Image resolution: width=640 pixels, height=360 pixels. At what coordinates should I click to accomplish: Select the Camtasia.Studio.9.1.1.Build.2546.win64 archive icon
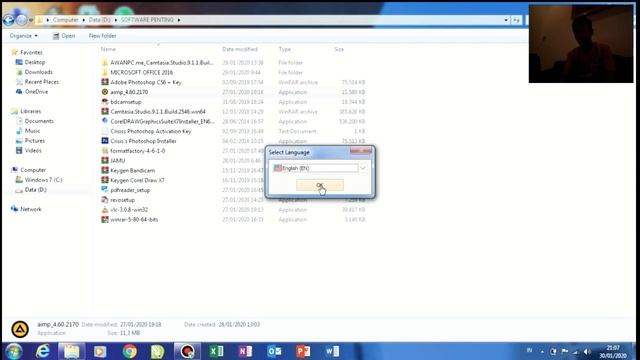tap(105, 111)
